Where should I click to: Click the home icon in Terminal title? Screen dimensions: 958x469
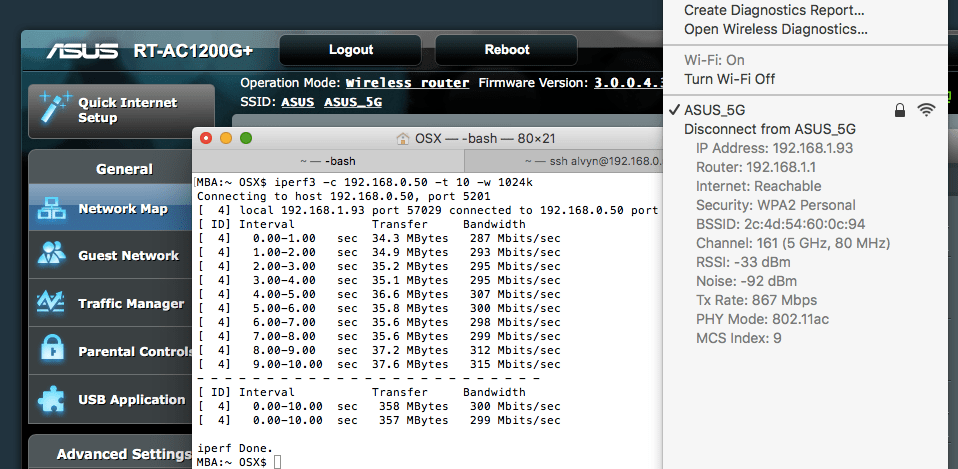click(403, 138)
